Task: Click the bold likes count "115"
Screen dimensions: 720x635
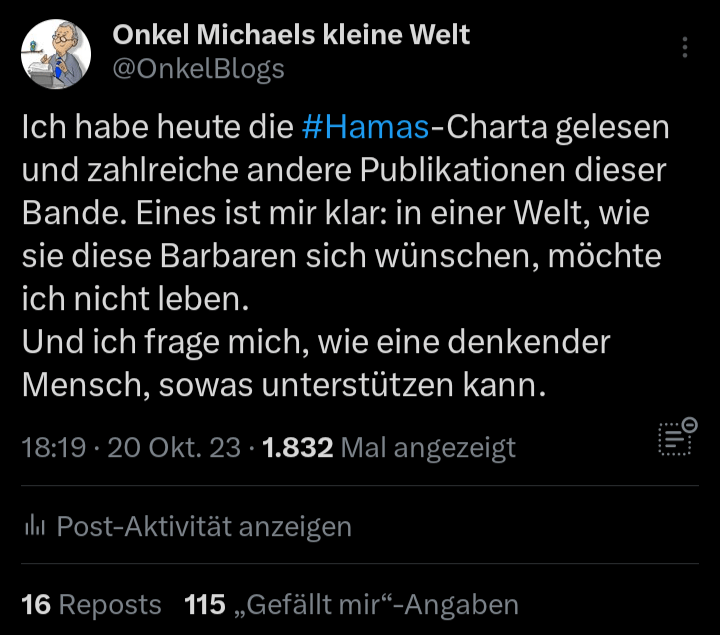Action: tap(205, 605)
